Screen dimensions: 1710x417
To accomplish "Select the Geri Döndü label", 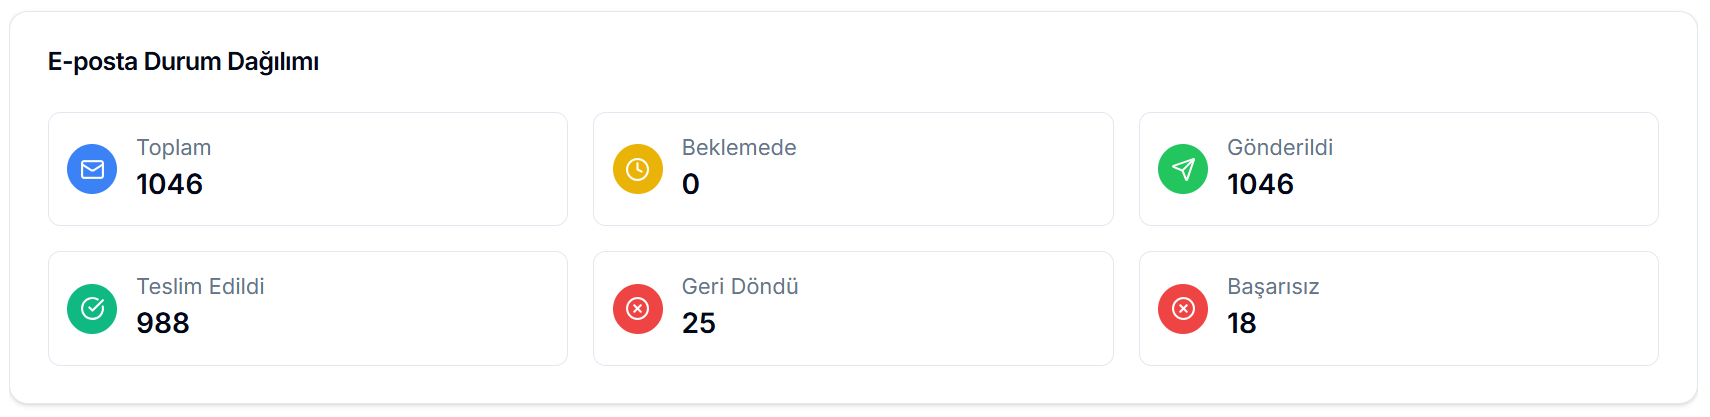I will [x=740, y=286].
